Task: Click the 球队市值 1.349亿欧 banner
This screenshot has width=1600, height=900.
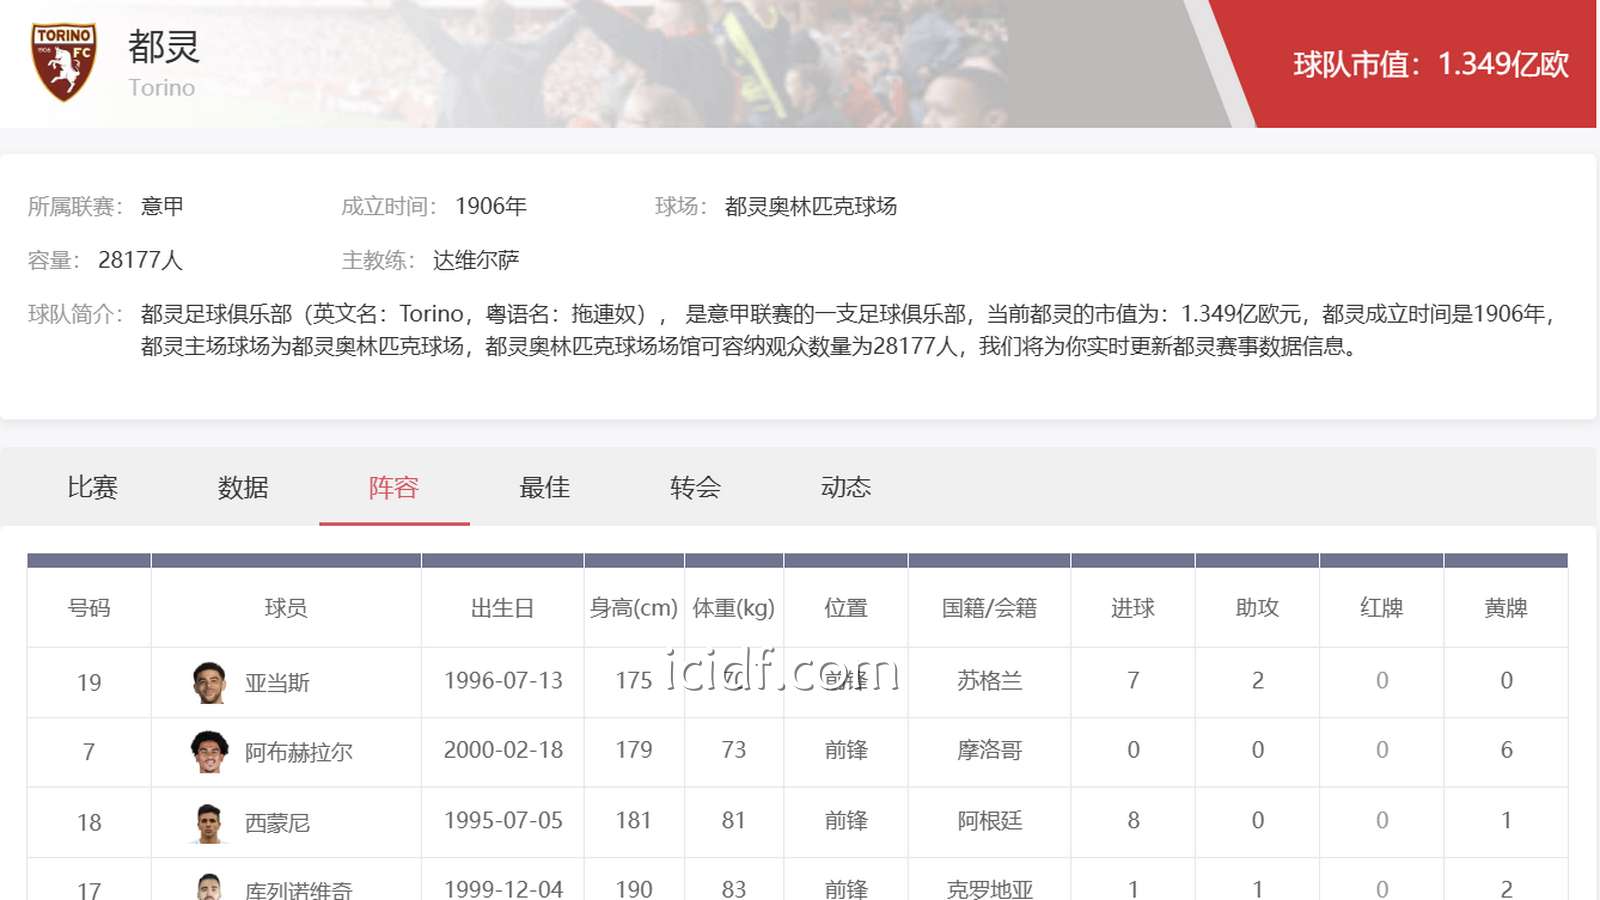Action: (1431, 64)
